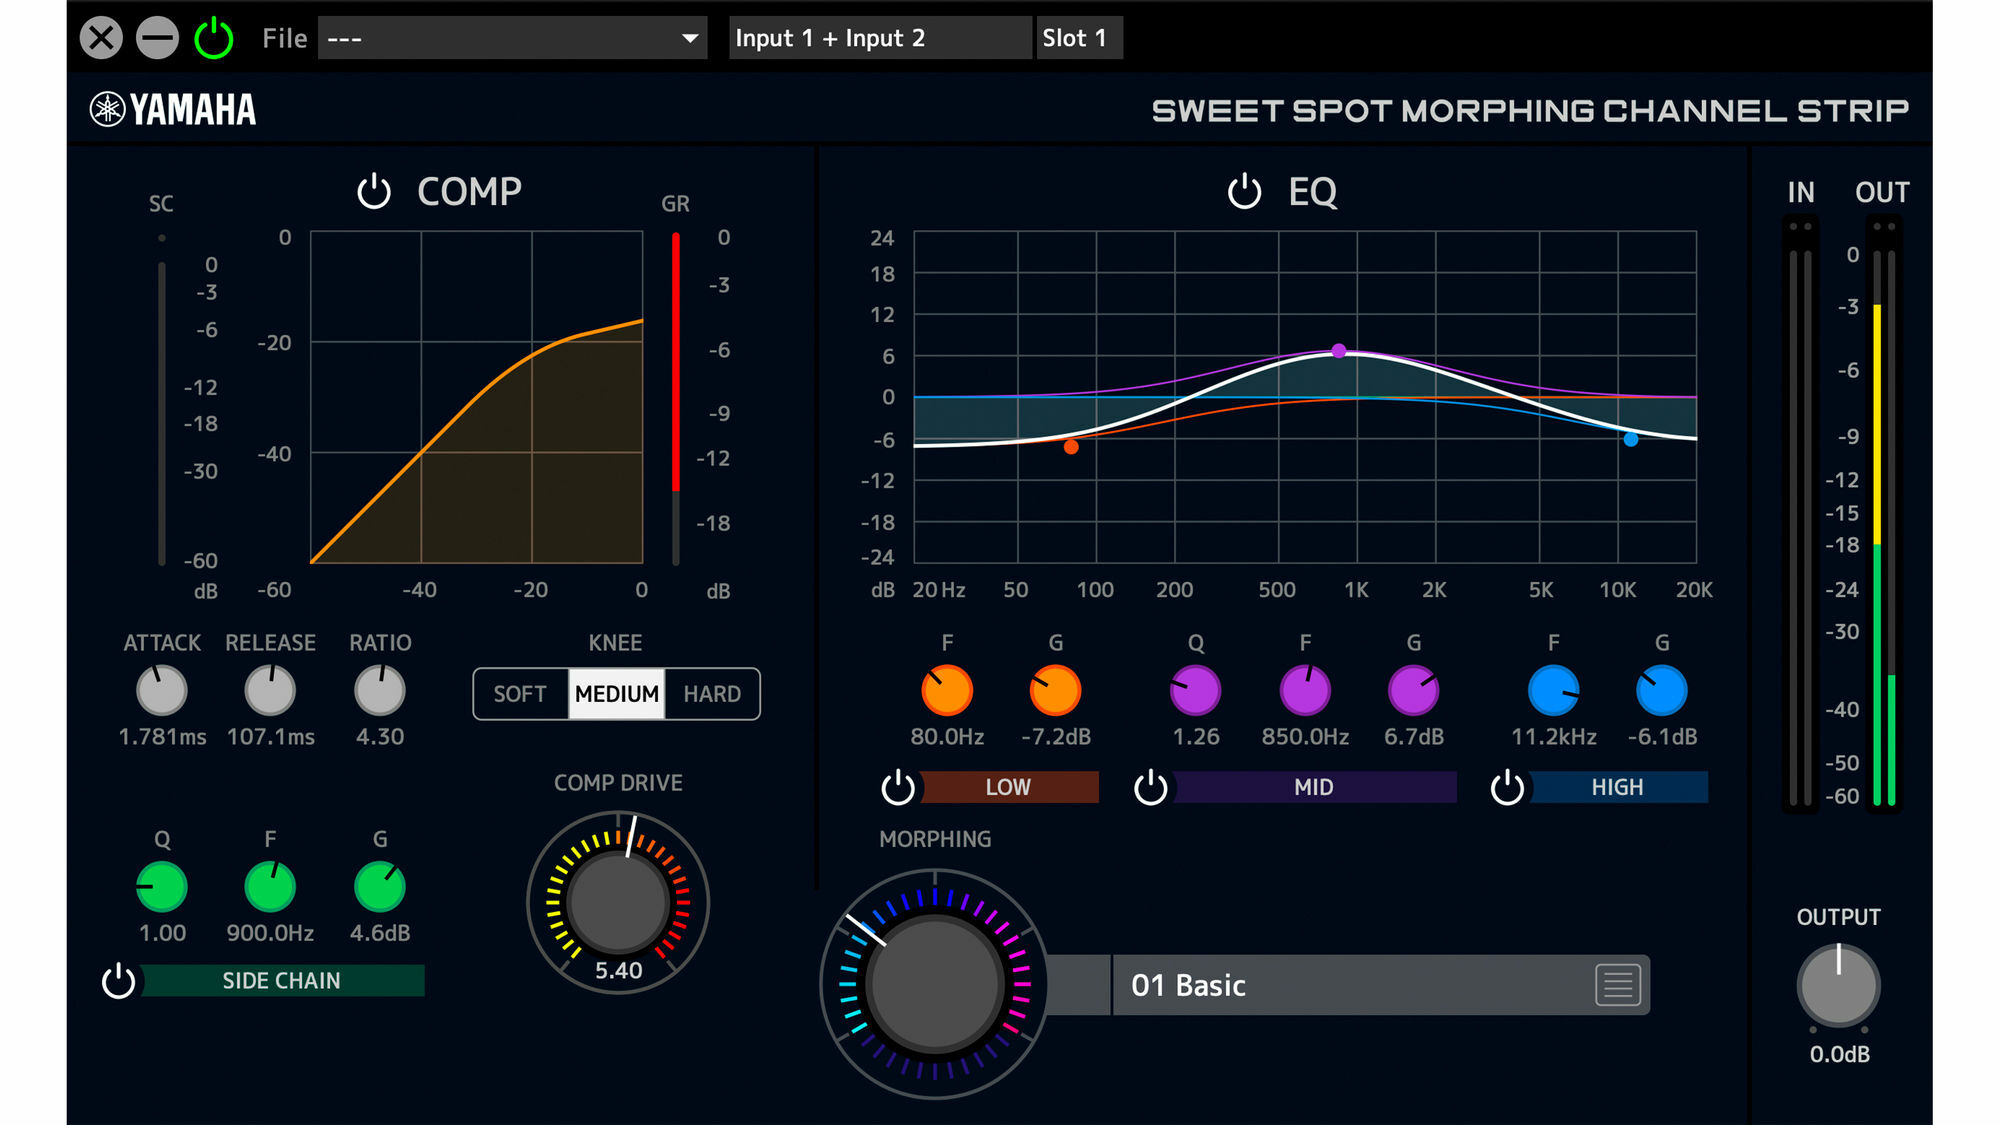The width and height of the screenshot is (2000, 1125).
Task: Close the plugin with the X button
Action: (x=101, y=38)
